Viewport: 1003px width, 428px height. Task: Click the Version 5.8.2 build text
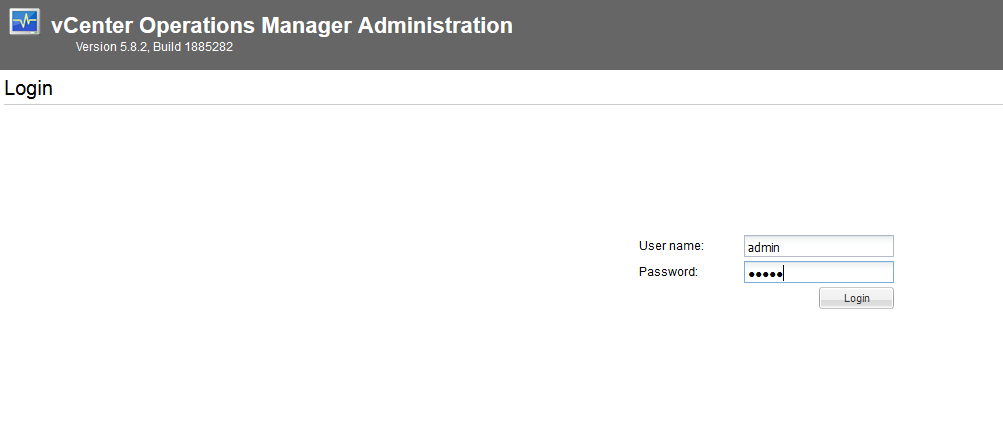click(154, 47)
